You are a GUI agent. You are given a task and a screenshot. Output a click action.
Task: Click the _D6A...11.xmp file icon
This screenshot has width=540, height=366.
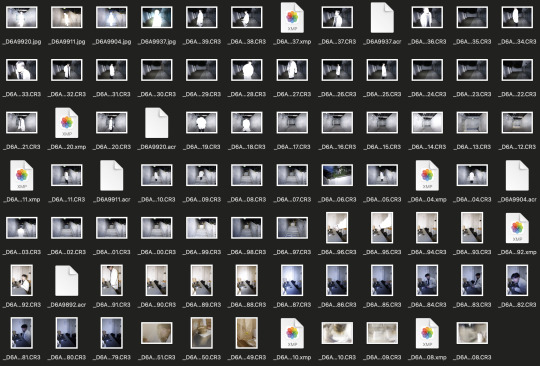(22, 175)
